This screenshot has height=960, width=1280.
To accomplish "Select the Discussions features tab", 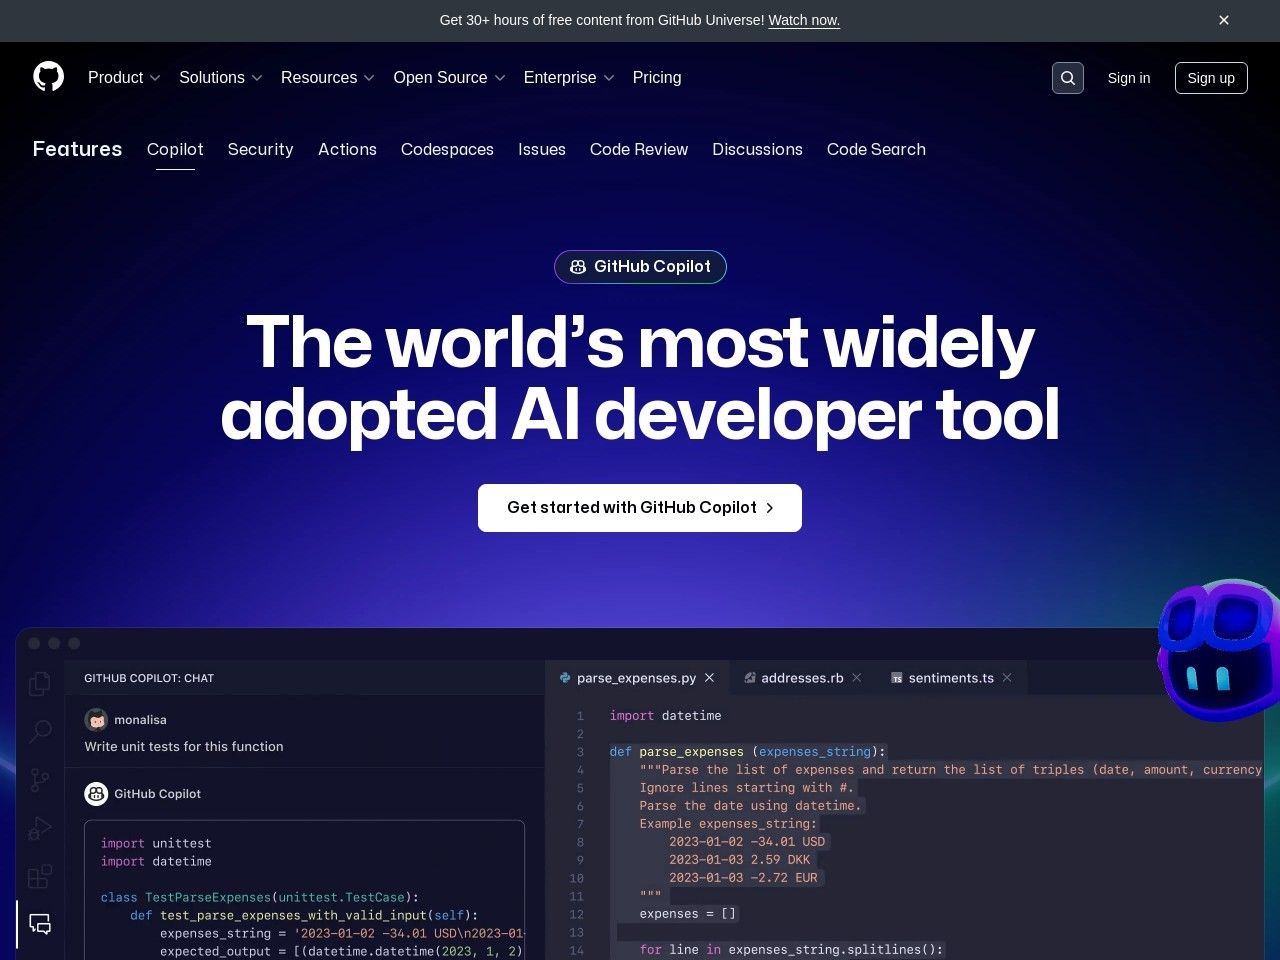I will click(757, 149).
